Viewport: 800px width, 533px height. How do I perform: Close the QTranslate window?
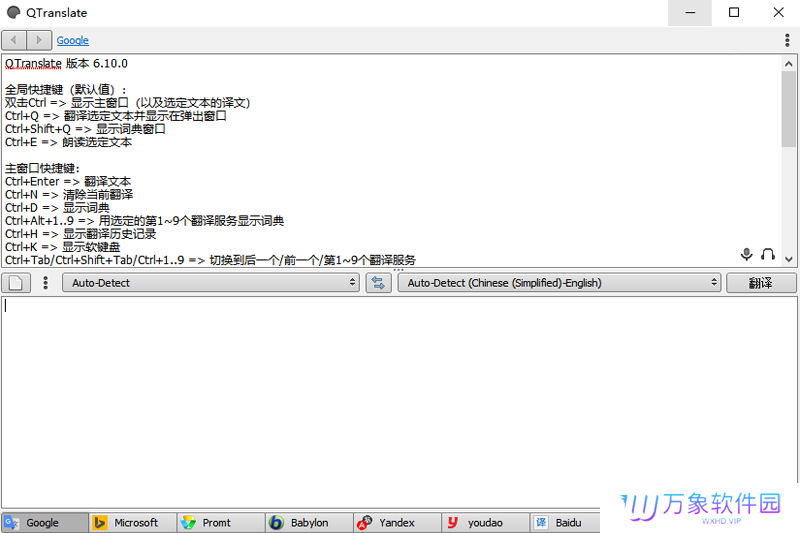point(778,13)
